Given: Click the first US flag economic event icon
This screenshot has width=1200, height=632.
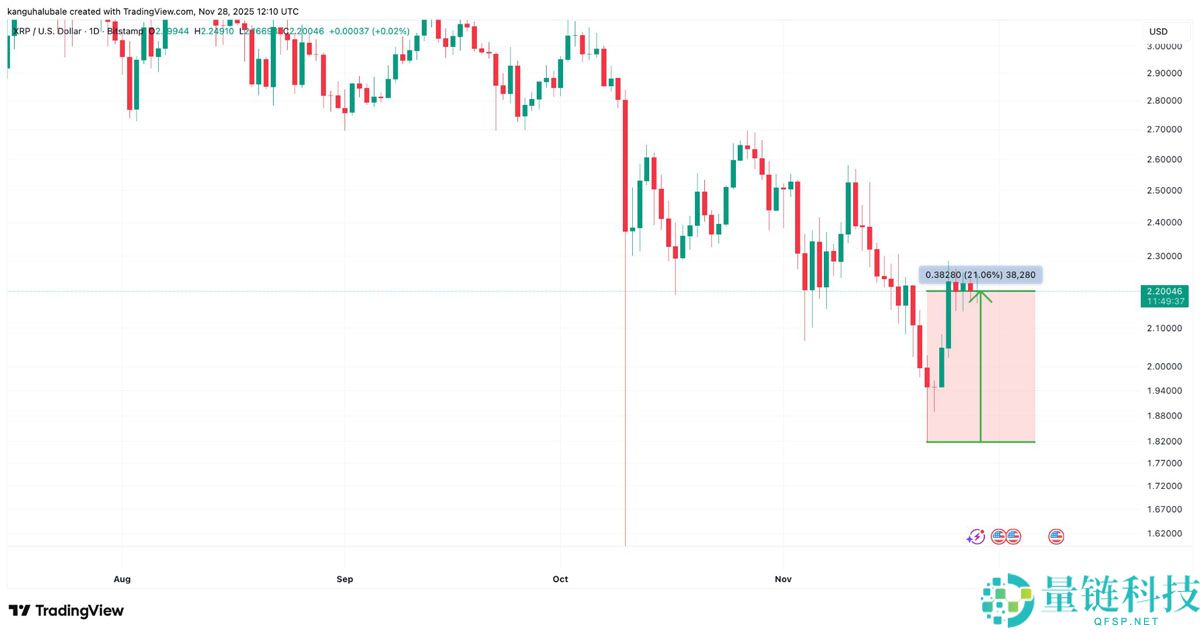Looking at the screenshot, I should [997, 536].
